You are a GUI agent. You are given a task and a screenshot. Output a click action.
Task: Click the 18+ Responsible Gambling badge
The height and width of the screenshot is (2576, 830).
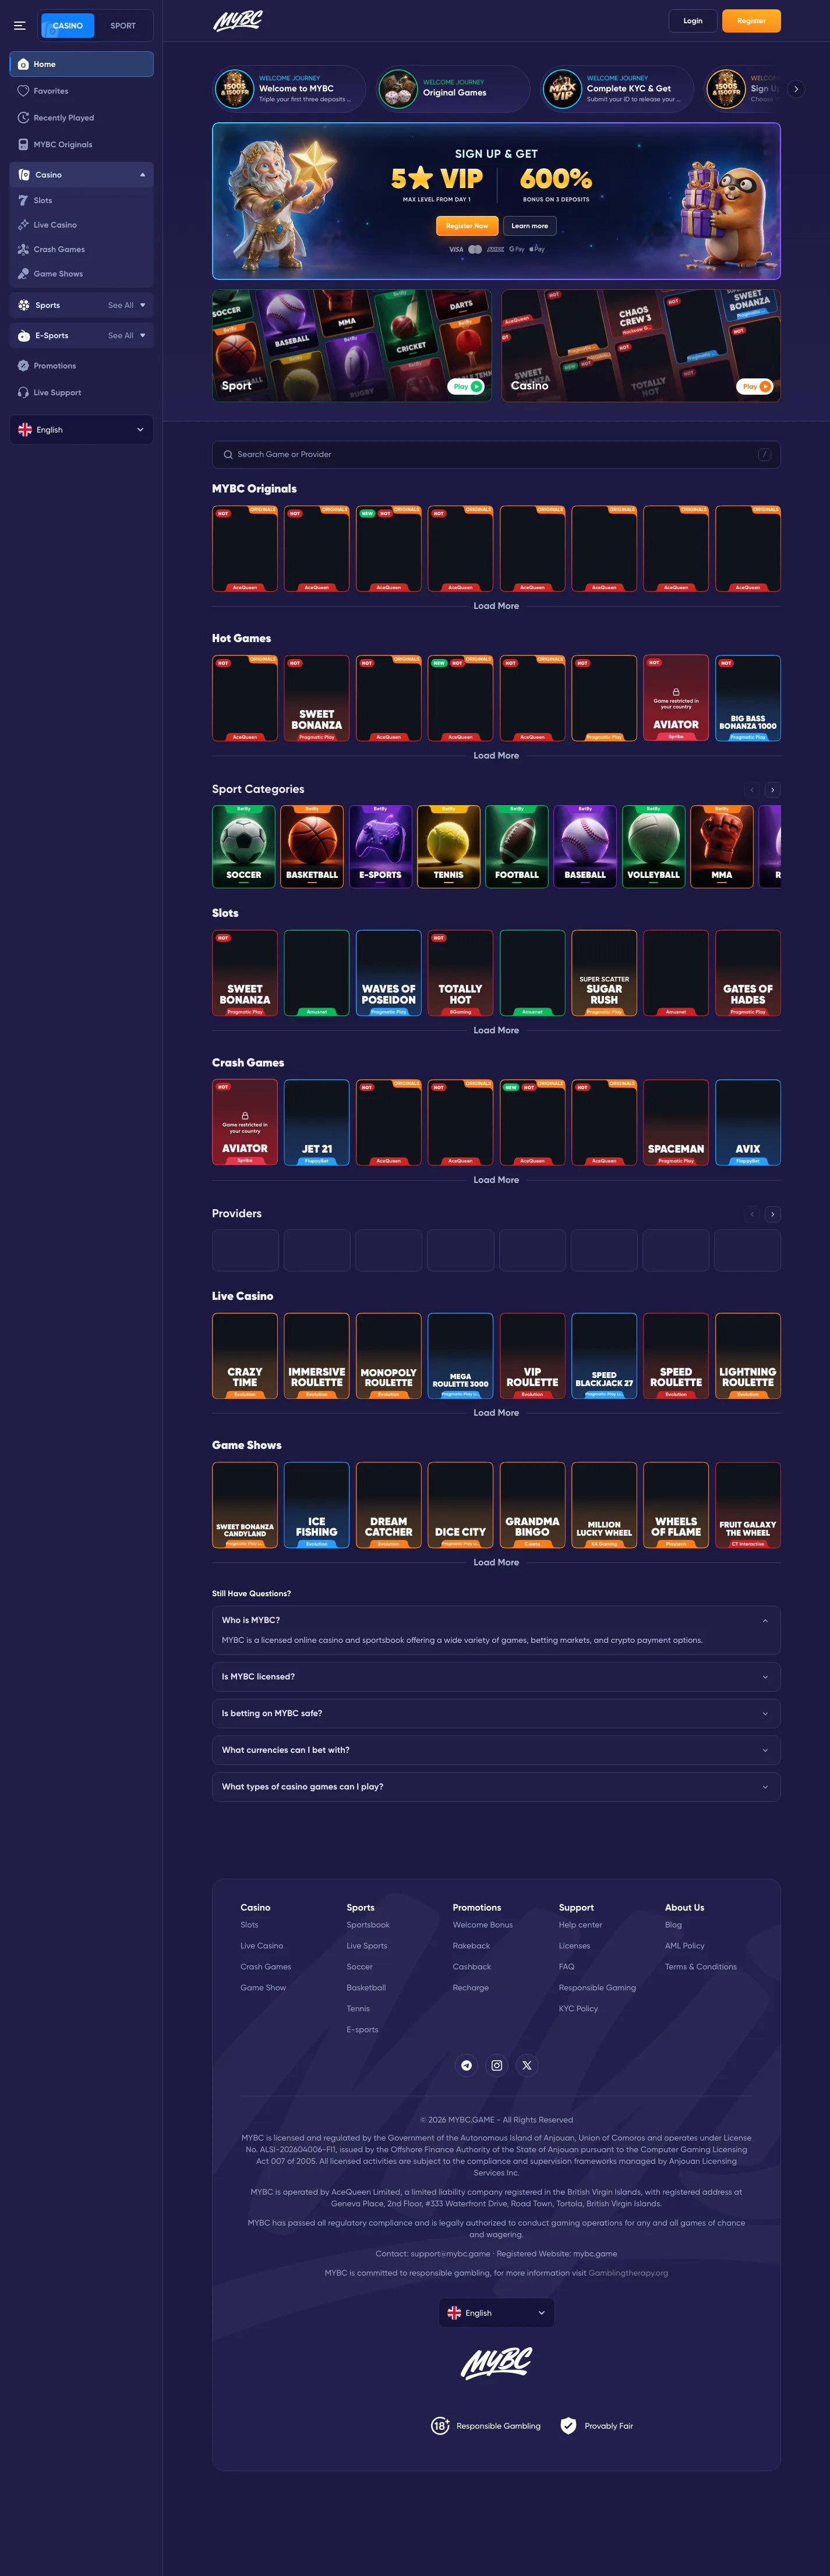coord(486,2426)
